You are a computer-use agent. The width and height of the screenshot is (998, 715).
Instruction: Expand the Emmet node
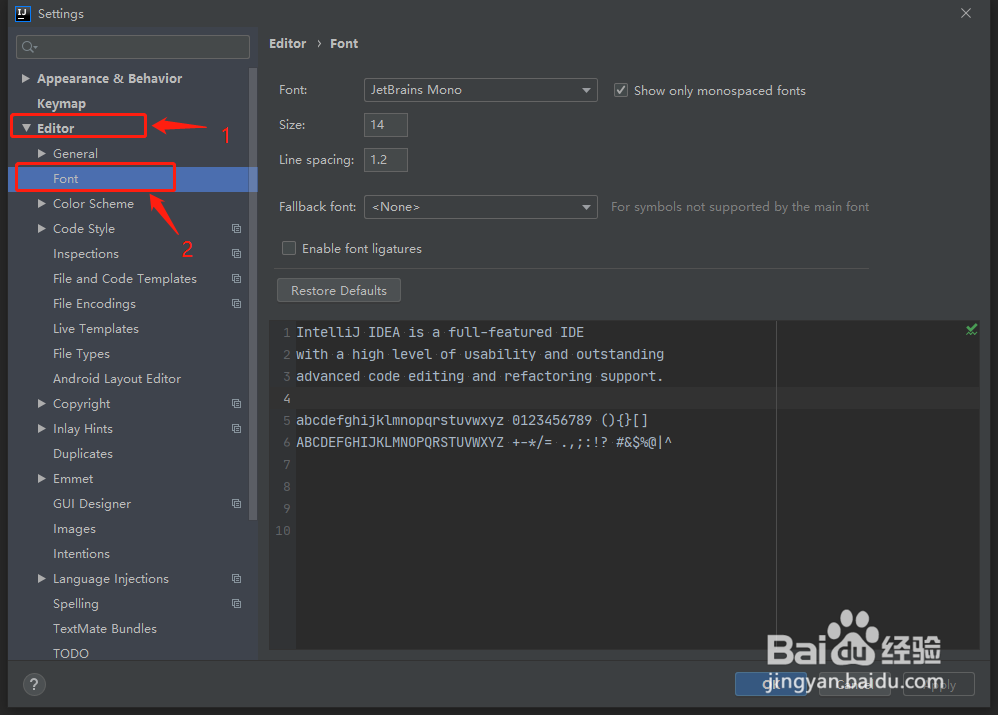[41, 479]
